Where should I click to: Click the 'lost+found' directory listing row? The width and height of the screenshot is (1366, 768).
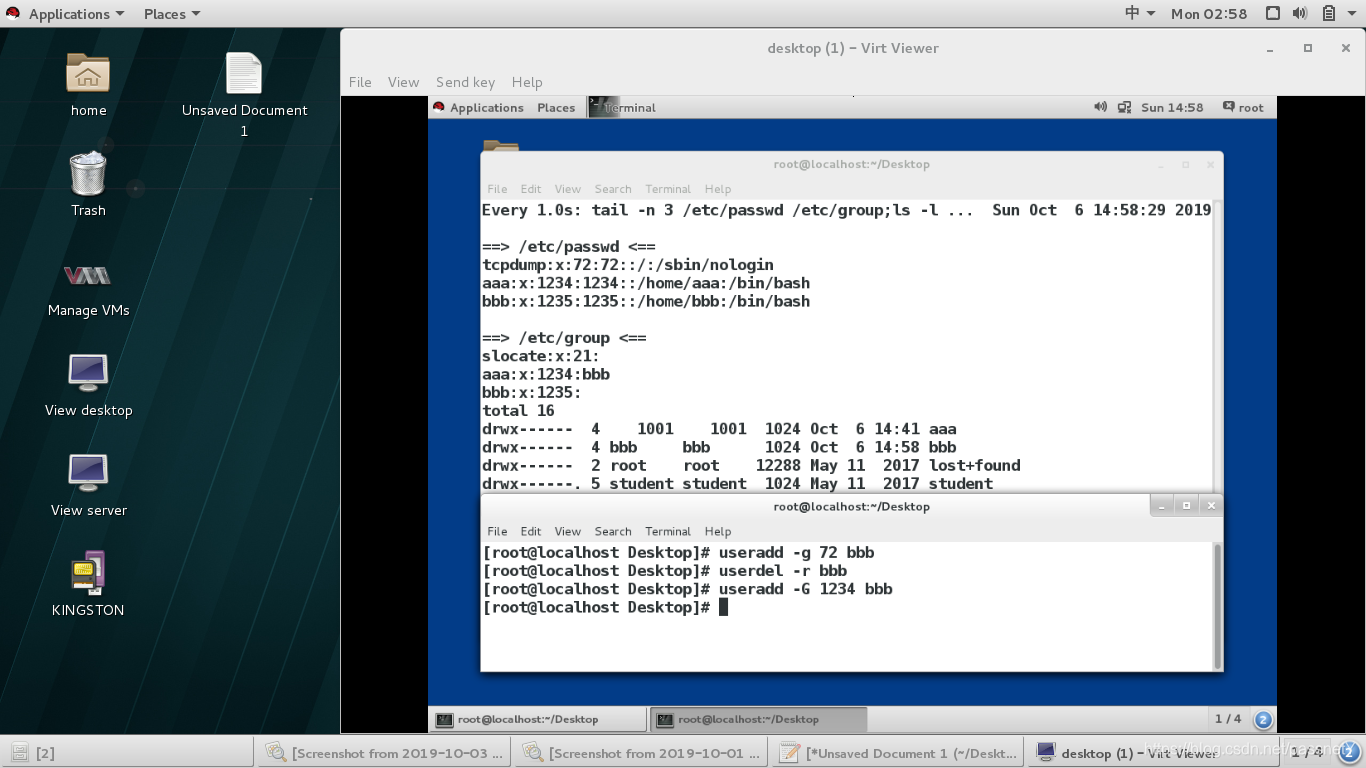(751, 465)
